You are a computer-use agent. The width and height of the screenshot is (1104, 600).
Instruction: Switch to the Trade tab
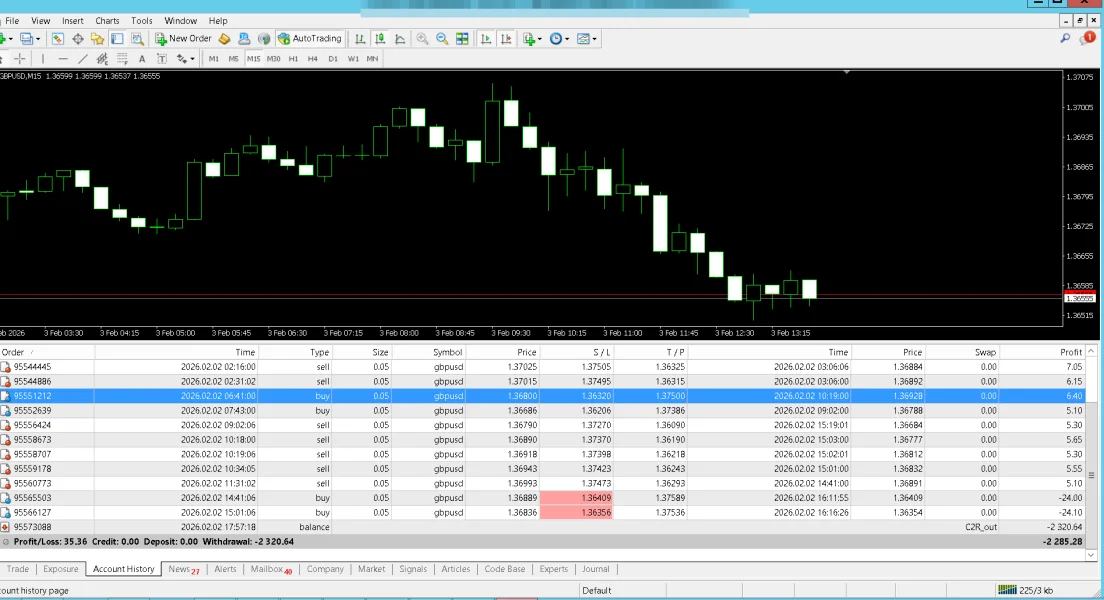click(x=18, y=569)
